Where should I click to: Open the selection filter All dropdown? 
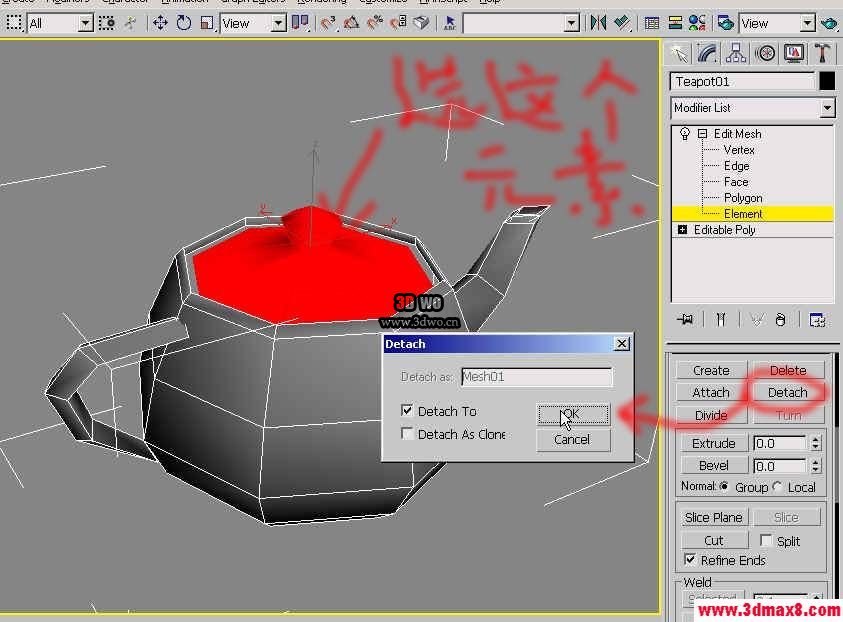pos(85,24)
